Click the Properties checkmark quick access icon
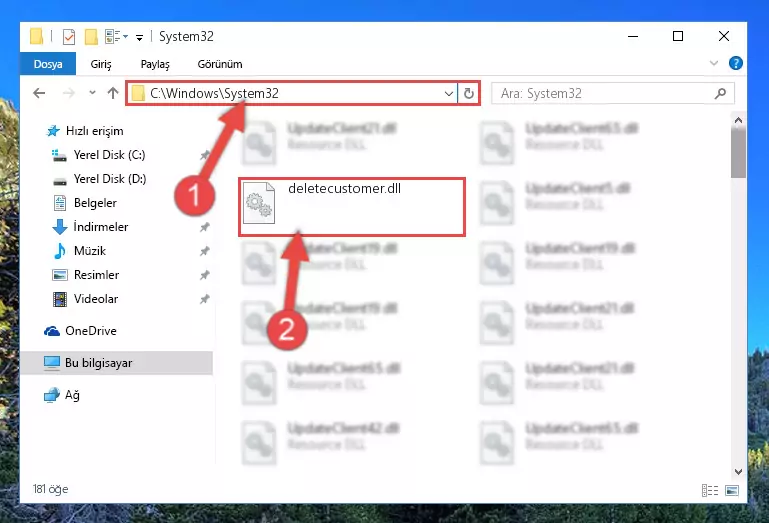The image size is (769, 523). tap(69, 37)
